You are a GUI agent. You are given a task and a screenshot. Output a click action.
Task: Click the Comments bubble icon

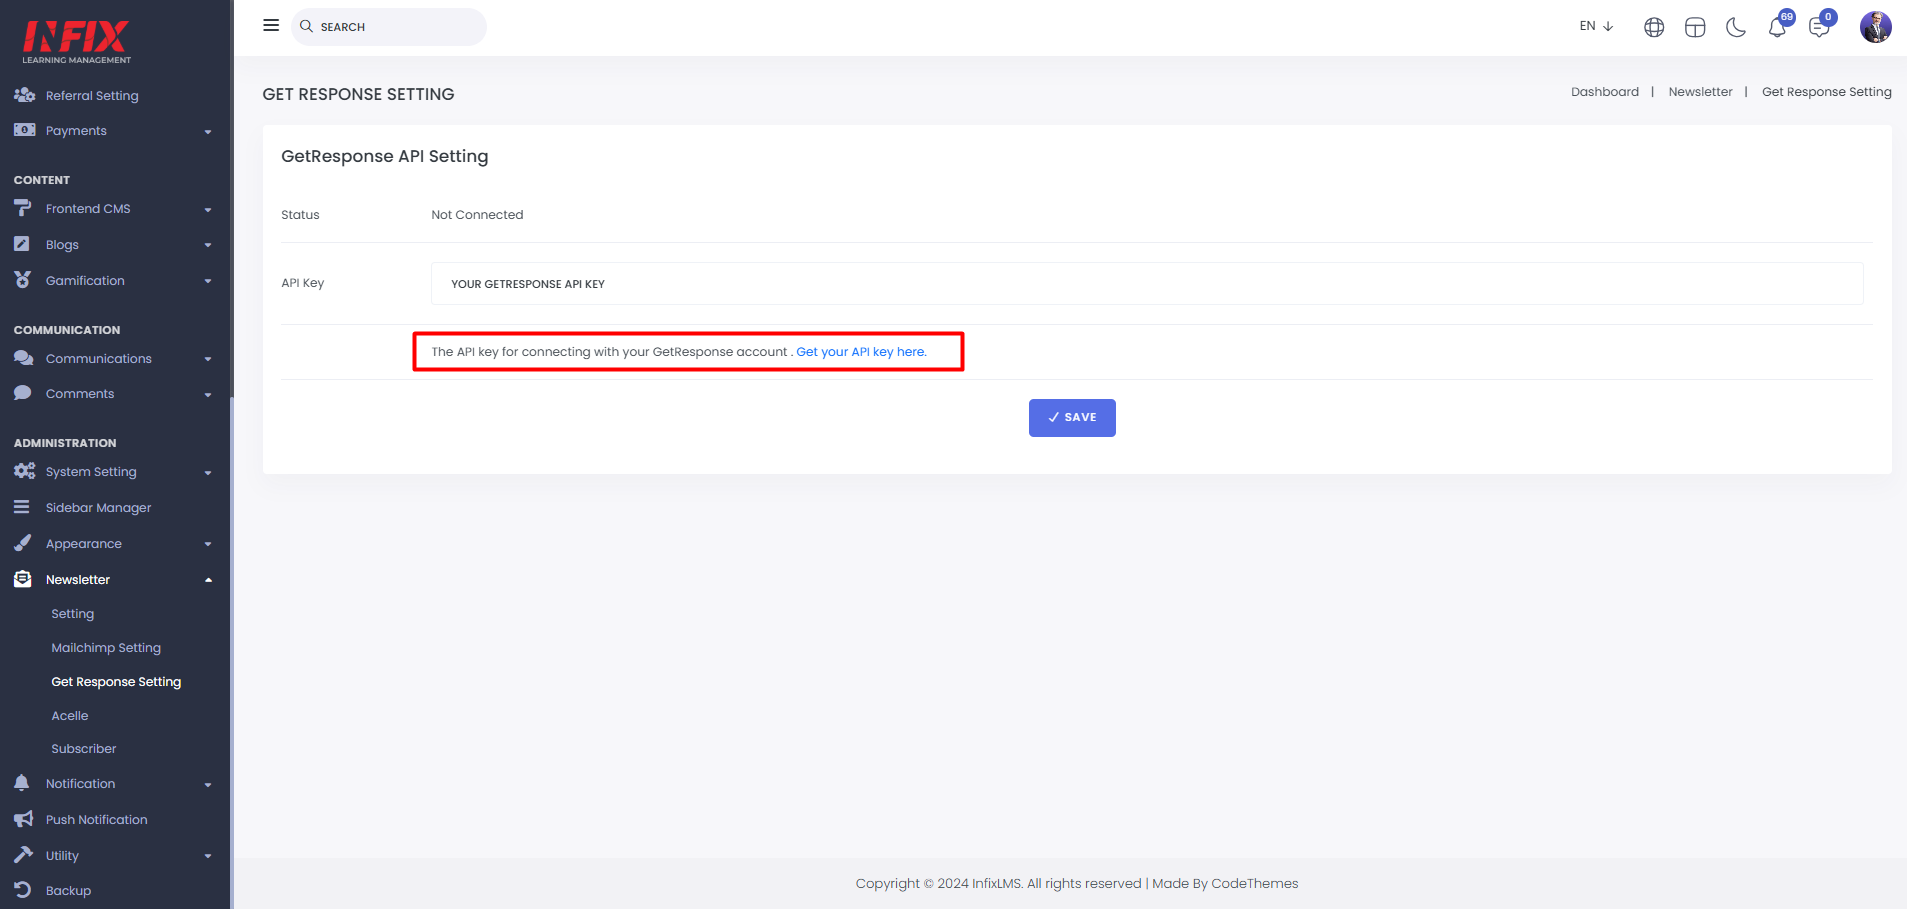(22, 393)
